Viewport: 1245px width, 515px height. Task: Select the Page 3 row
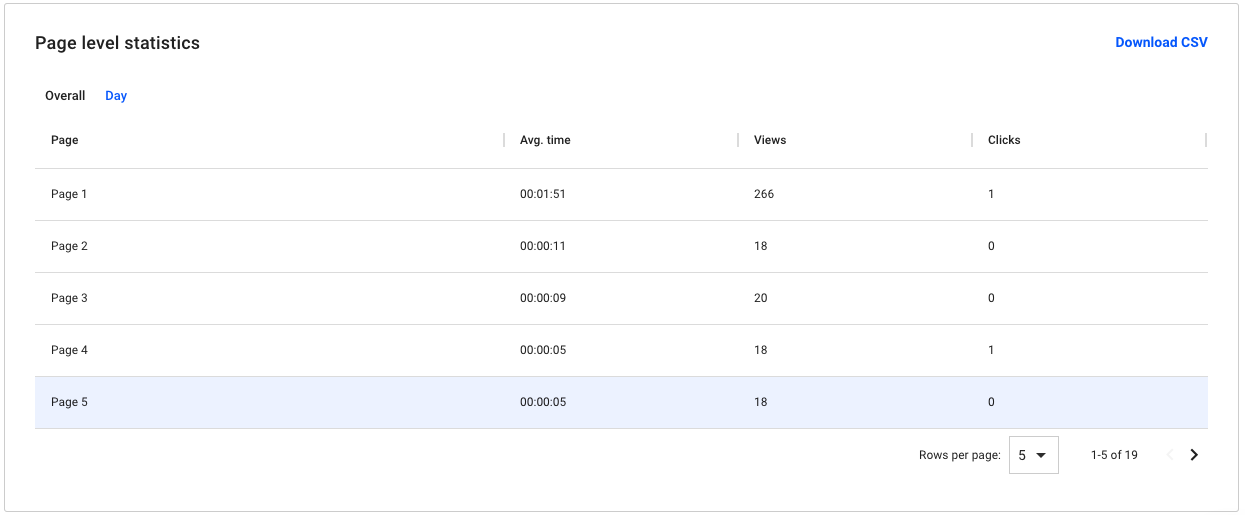[621, 298]
